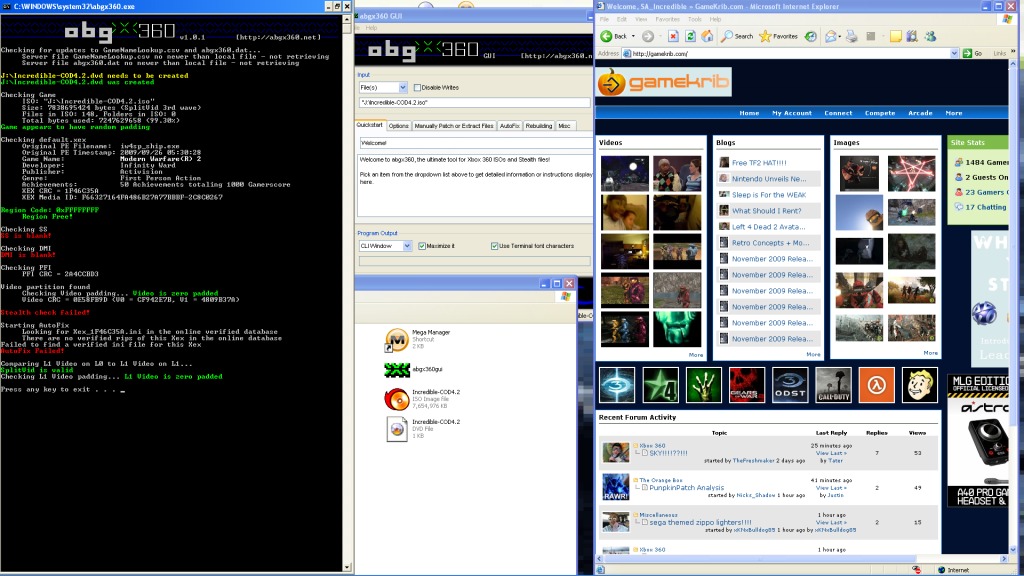Select the abgx360gui file icon
Screen dimensions: 1024x576
(396, 370)
